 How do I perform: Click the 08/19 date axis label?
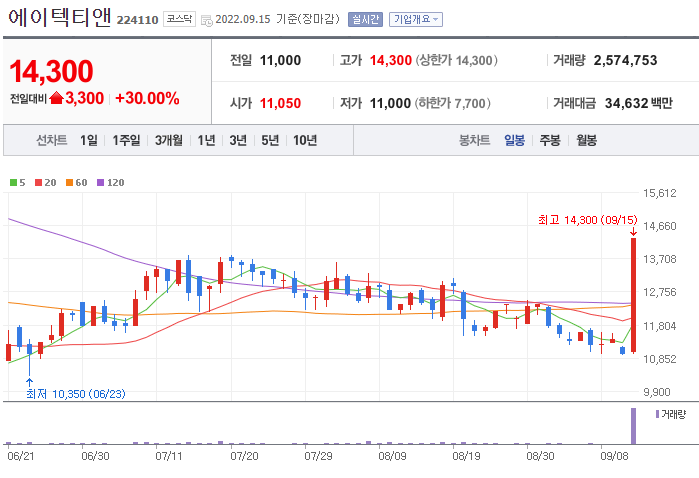466,456
